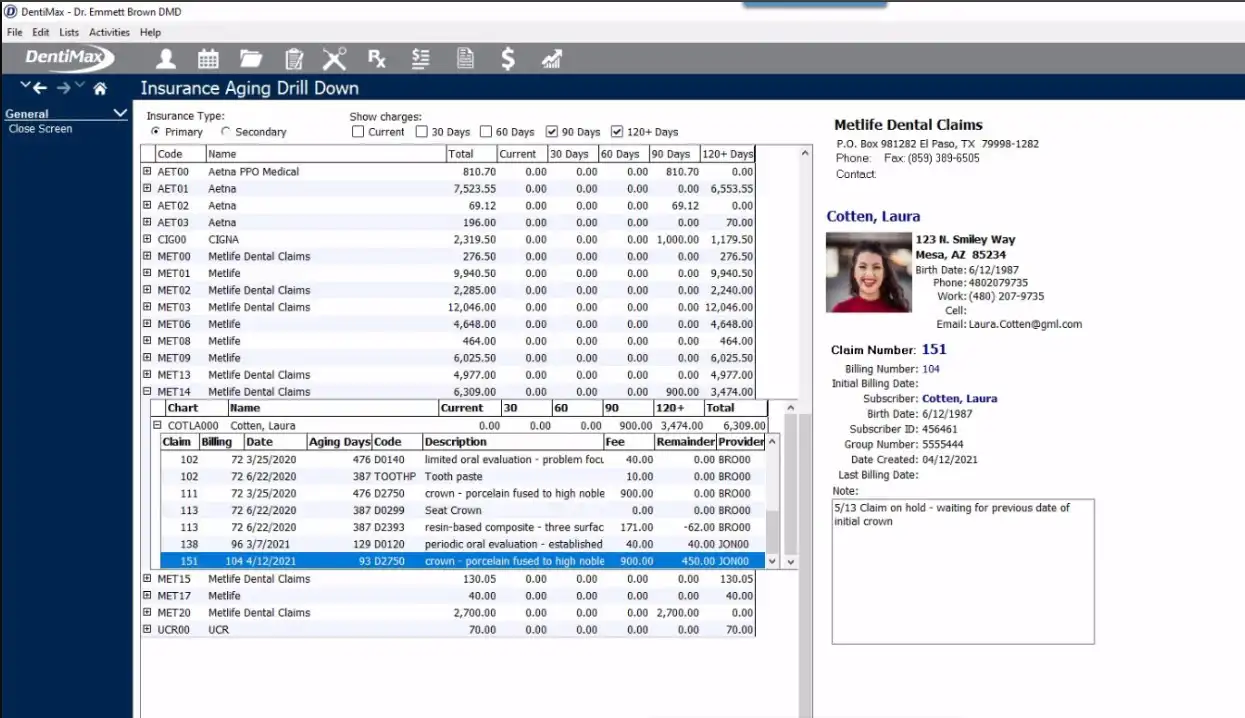The width and height of the screenshot is (1245, 718).
Task: Open the reports graph icon
Action: pyautogui.click(x=551, y=59)
